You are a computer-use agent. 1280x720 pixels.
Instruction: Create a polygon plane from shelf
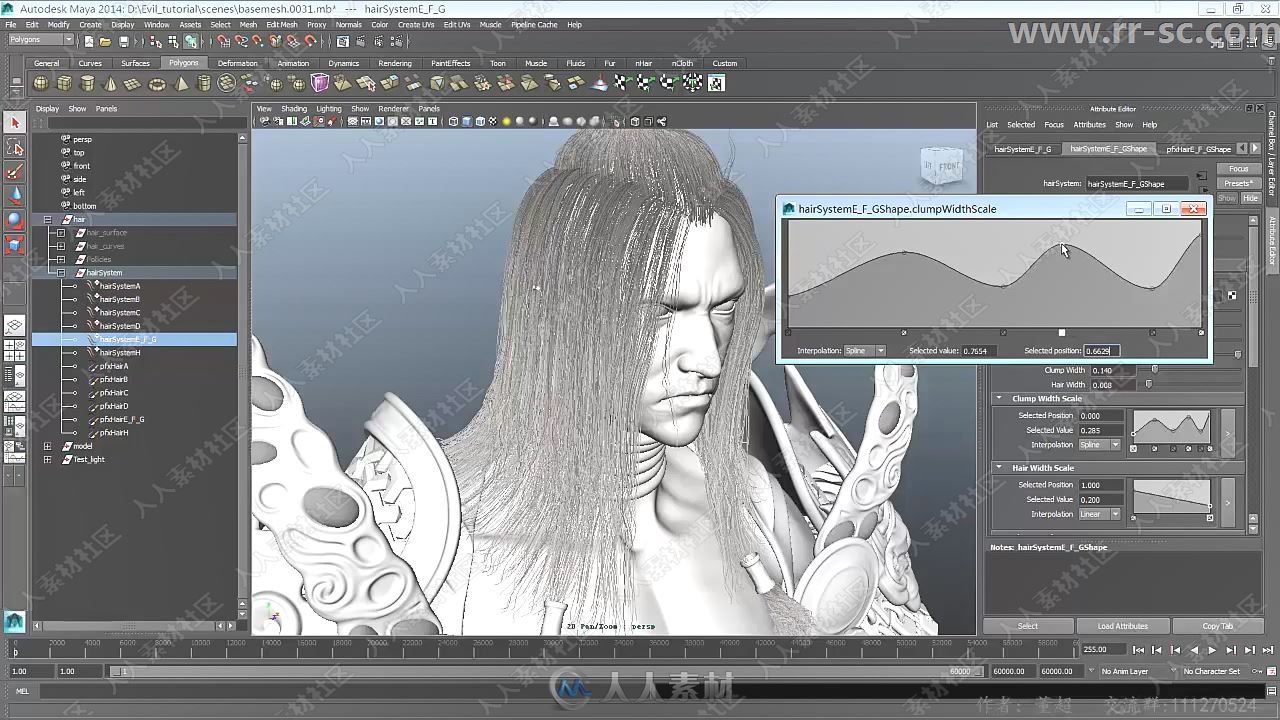pyautogui.click(x=133, y=83)
